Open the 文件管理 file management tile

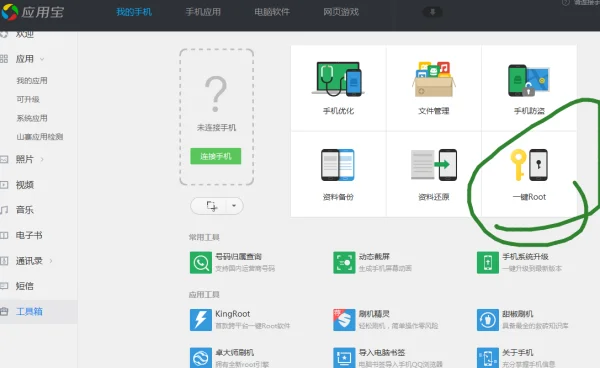[x=434, y=88]
